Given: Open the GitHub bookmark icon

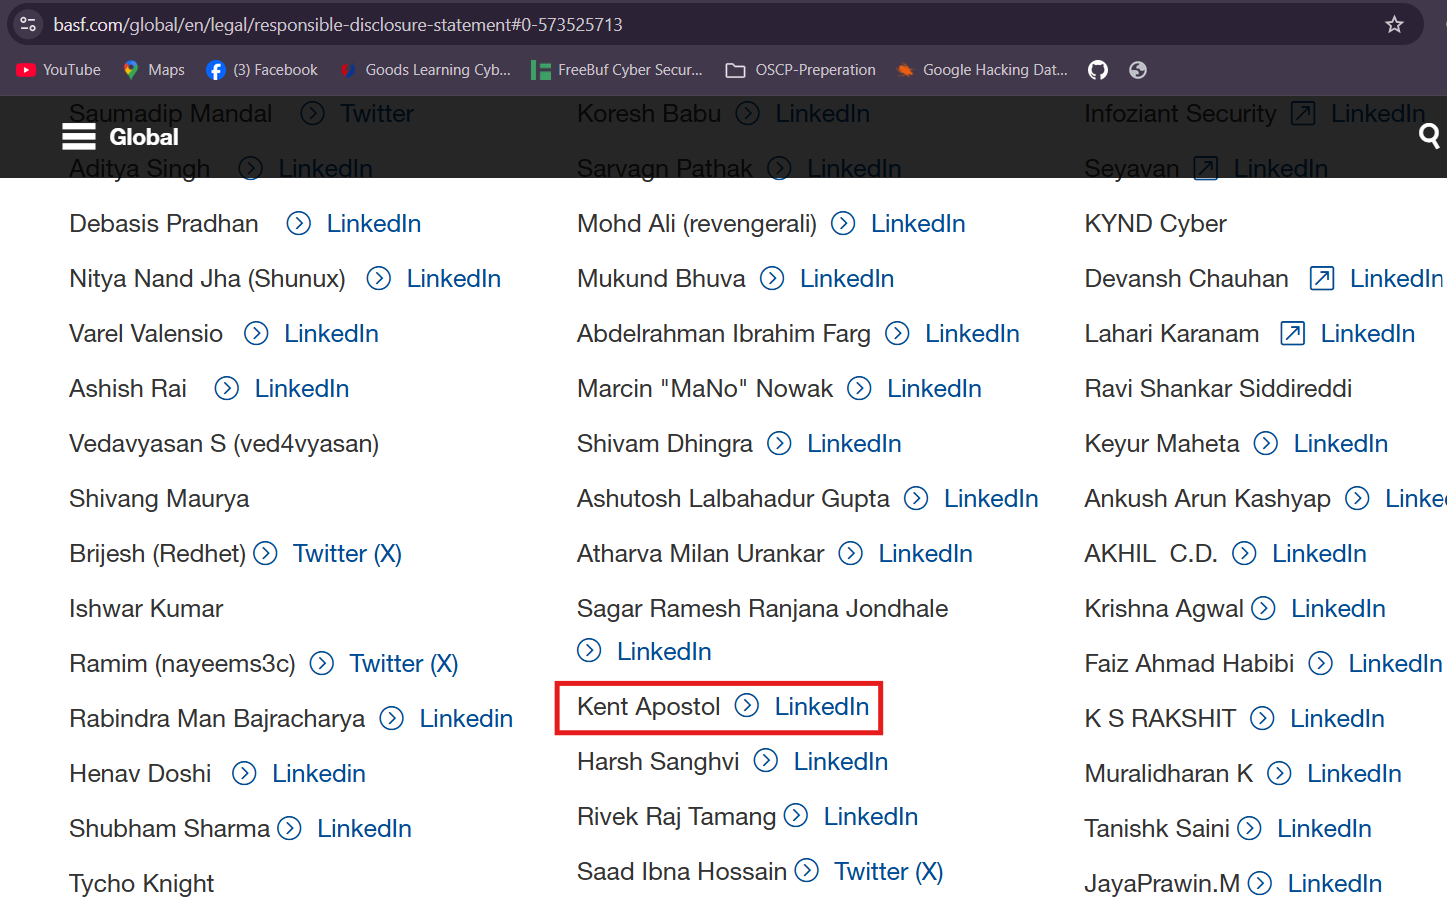Looking at the screenshot, I should [x=1098, y=70].
